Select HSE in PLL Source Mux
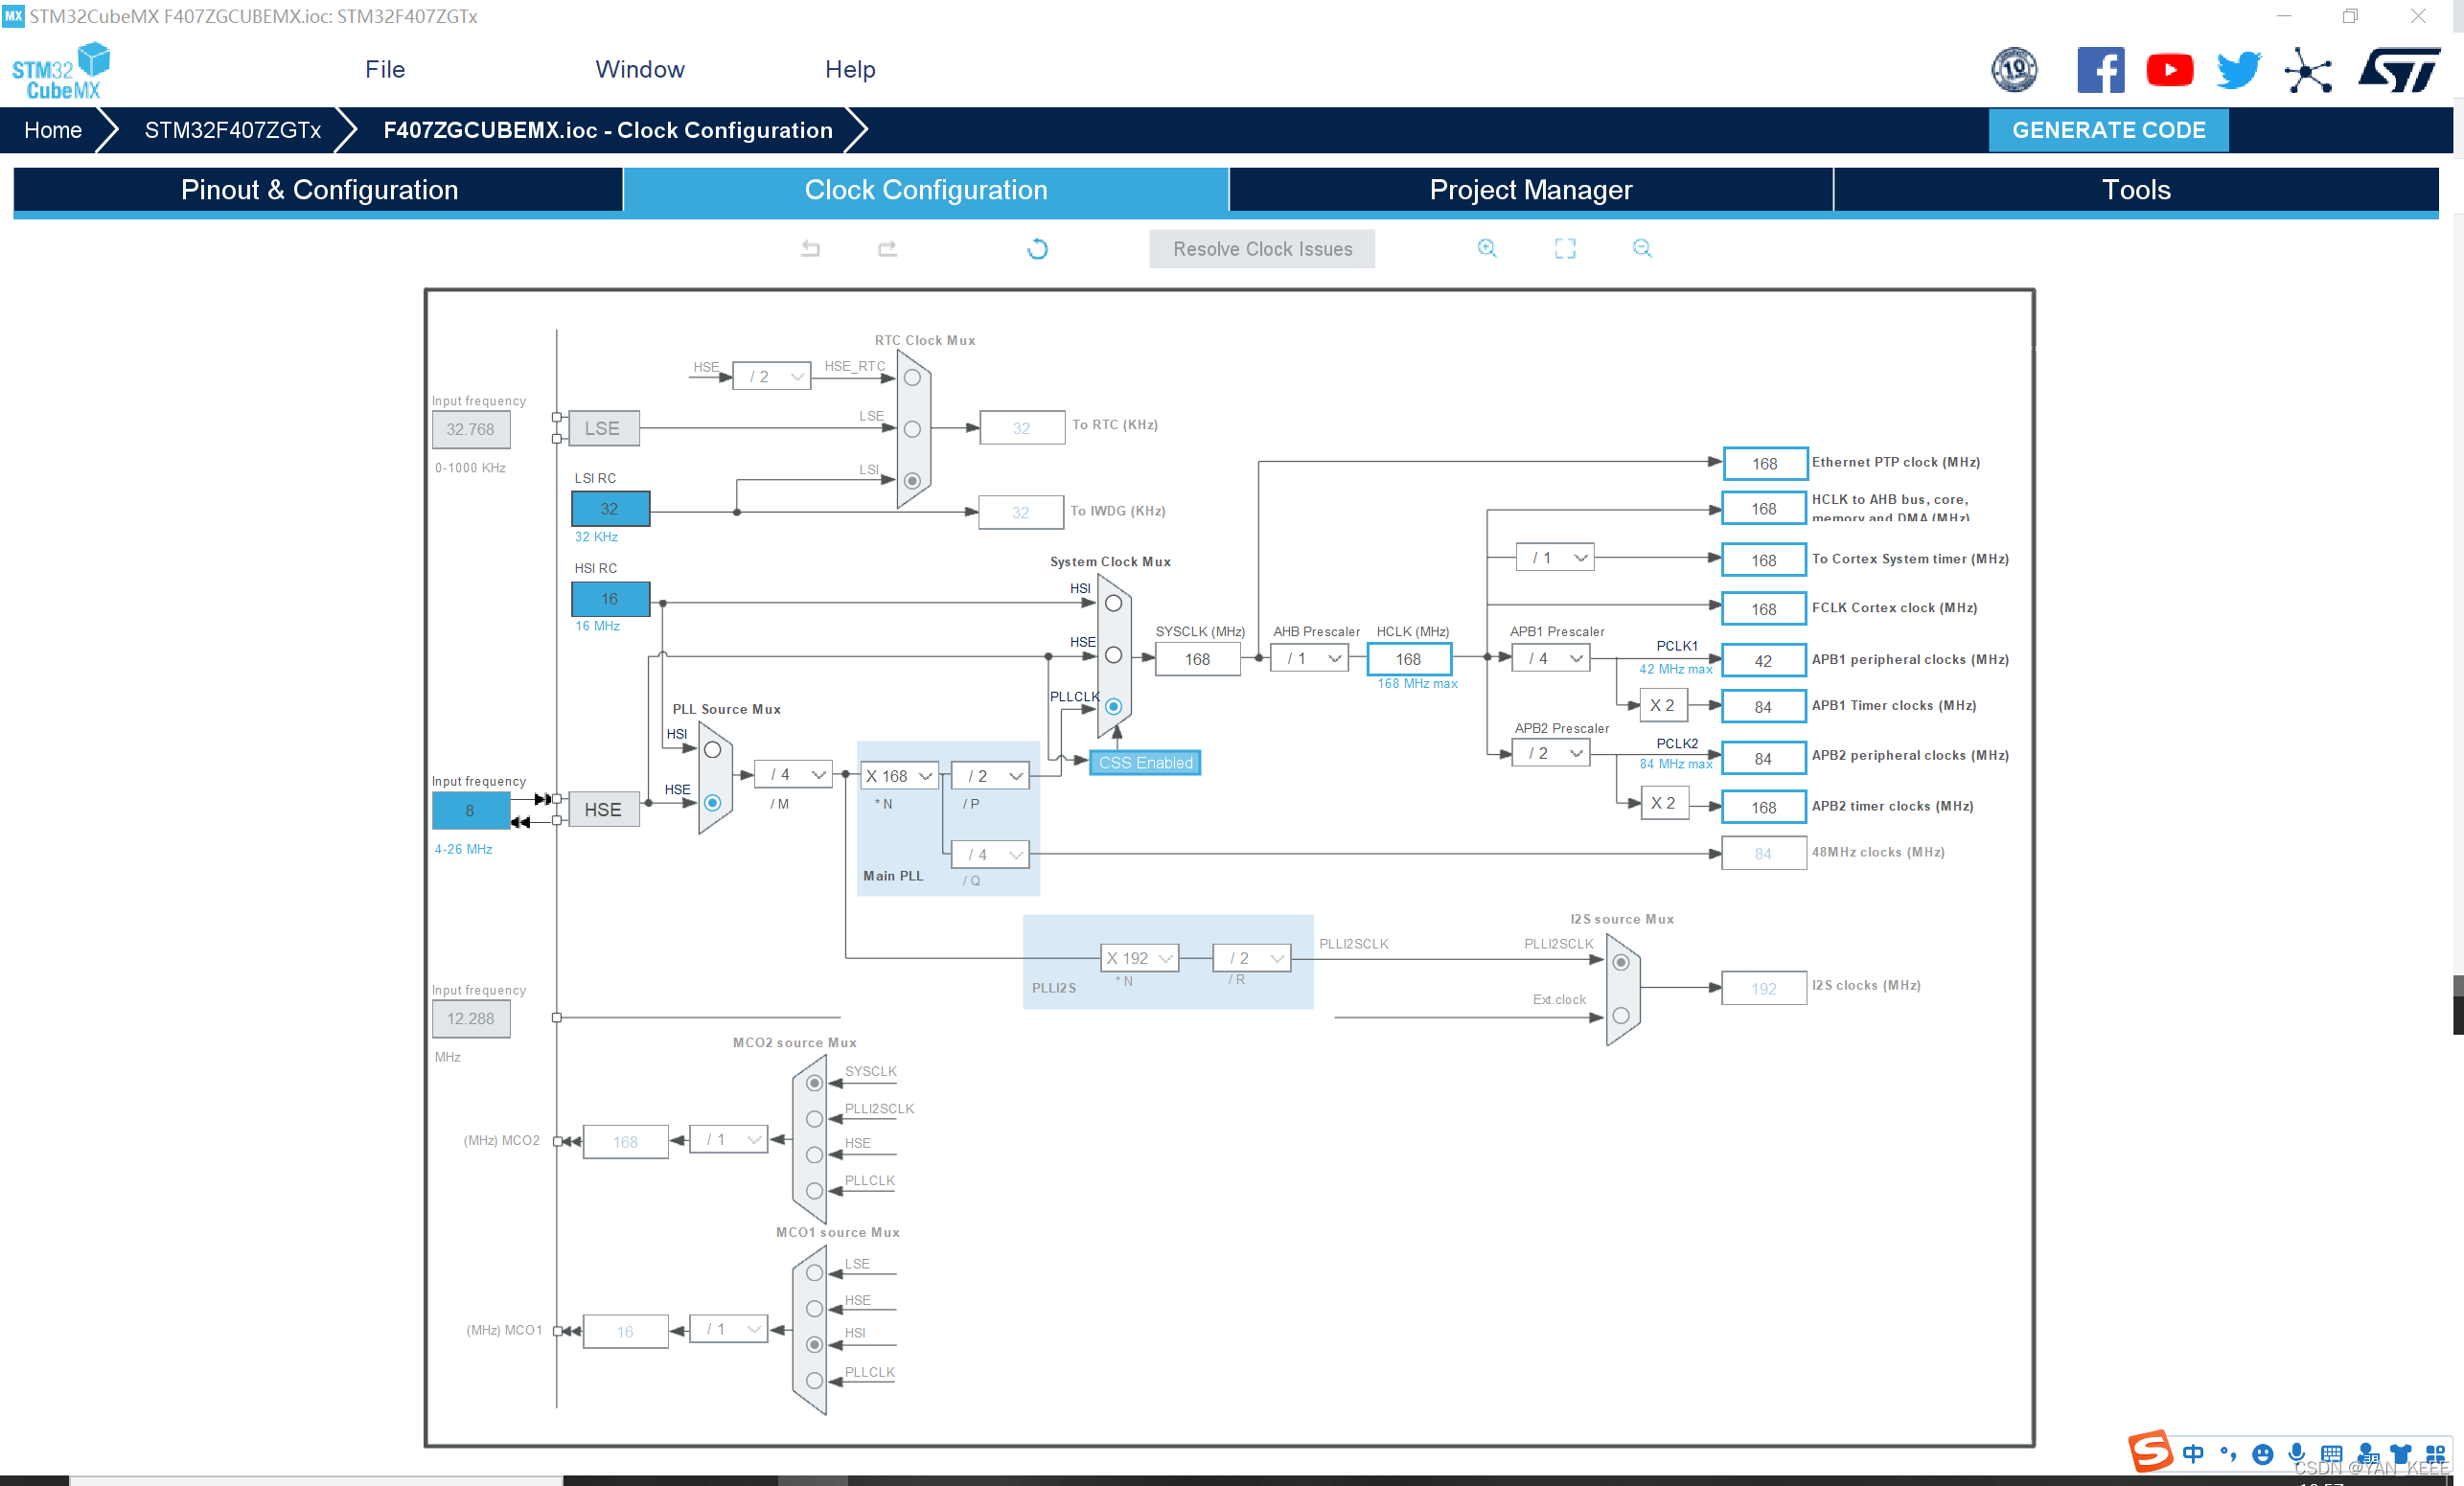The image size is (2464, 1486). point(712,802)
